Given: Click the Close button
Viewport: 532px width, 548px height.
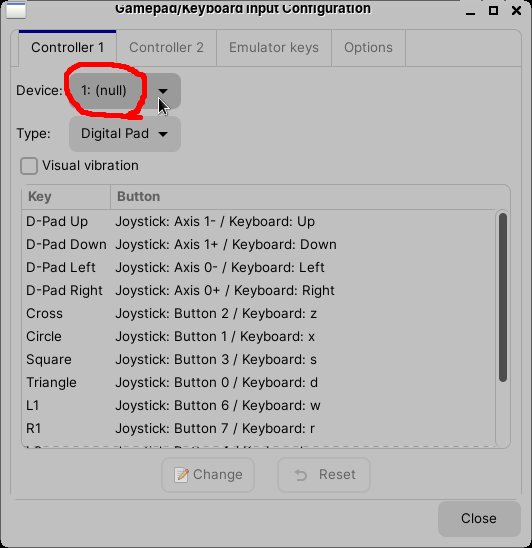Looking at the screenshot, I should click(x=479, y=519).
